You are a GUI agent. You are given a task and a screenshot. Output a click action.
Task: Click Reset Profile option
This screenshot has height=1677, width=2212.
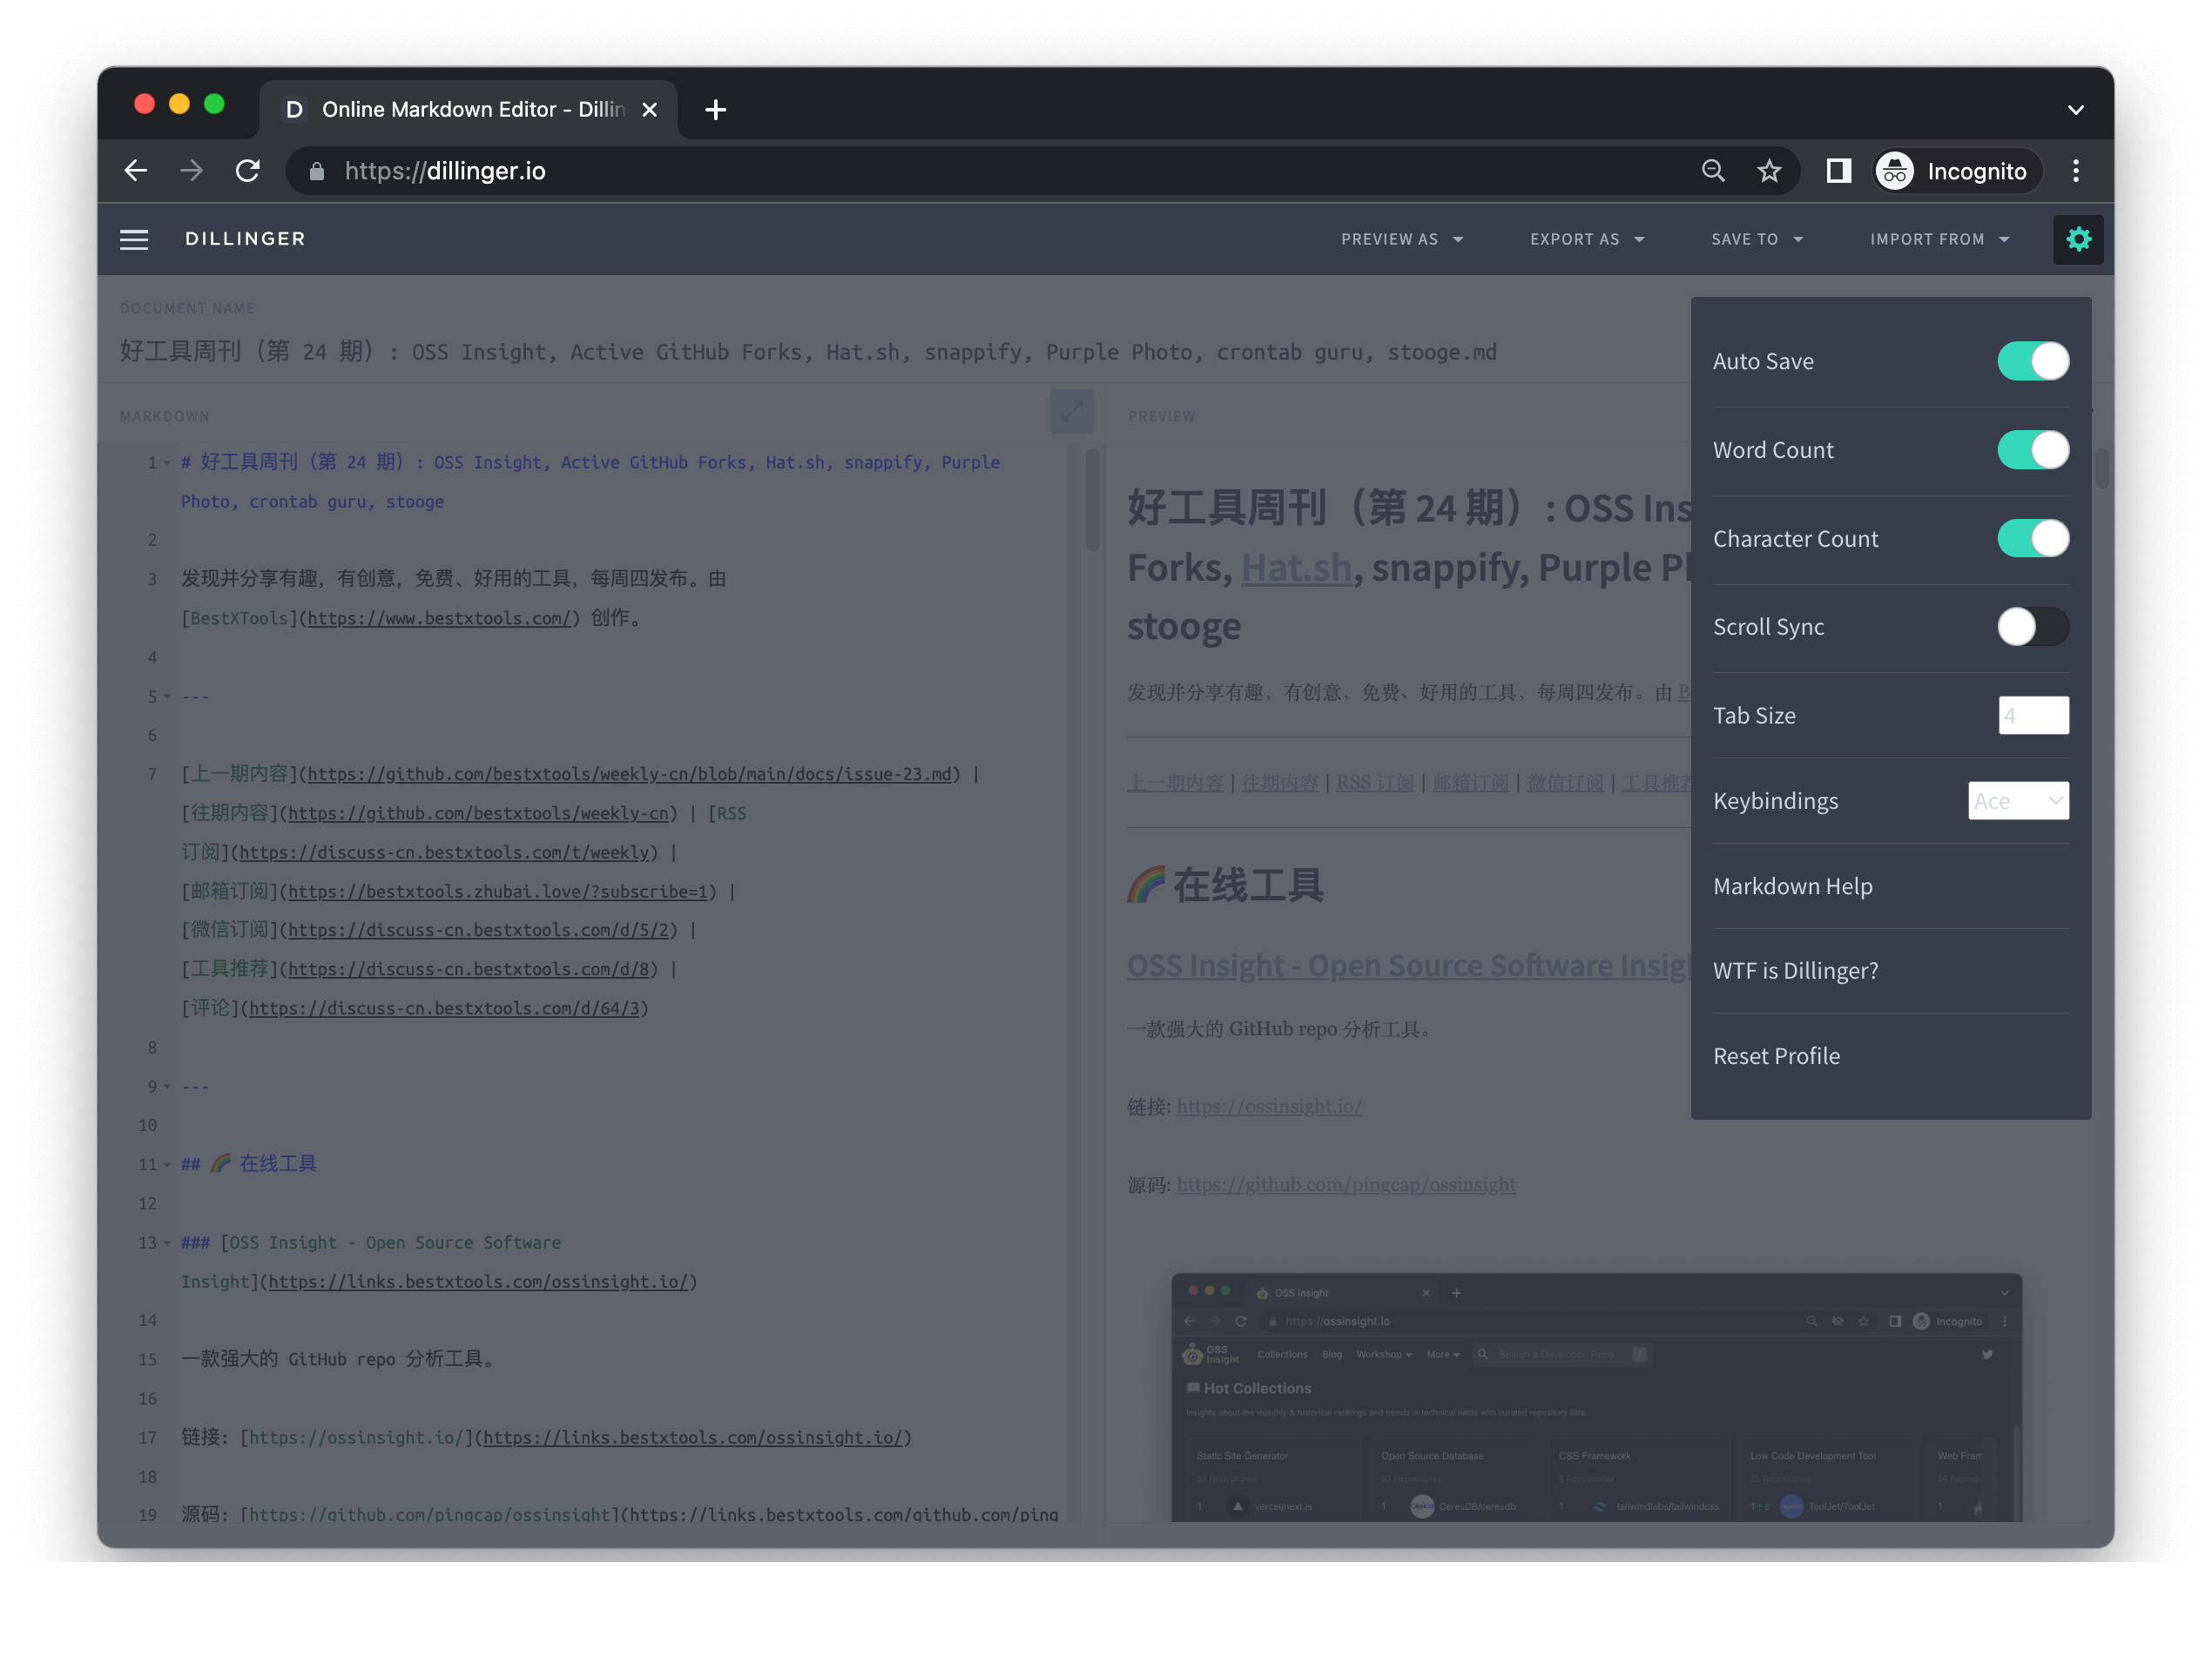pyautogui.click(x=1776, y=1056)
